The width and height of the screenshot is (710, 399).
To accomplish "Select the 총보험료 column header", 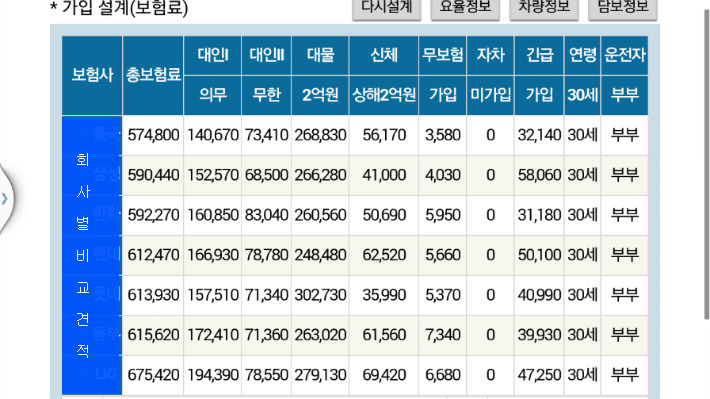I will pos(153,75).
